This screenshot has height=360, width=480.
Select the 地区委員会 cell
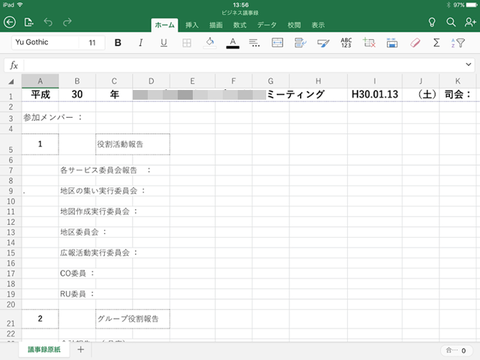83,232
